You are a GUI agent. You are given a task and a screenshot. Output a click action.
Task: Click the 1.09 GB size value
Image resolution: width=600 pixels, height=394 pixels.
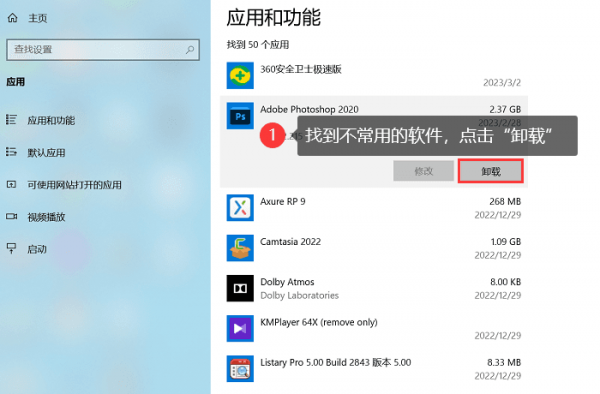pyautogui.click(x=506, y=242)
